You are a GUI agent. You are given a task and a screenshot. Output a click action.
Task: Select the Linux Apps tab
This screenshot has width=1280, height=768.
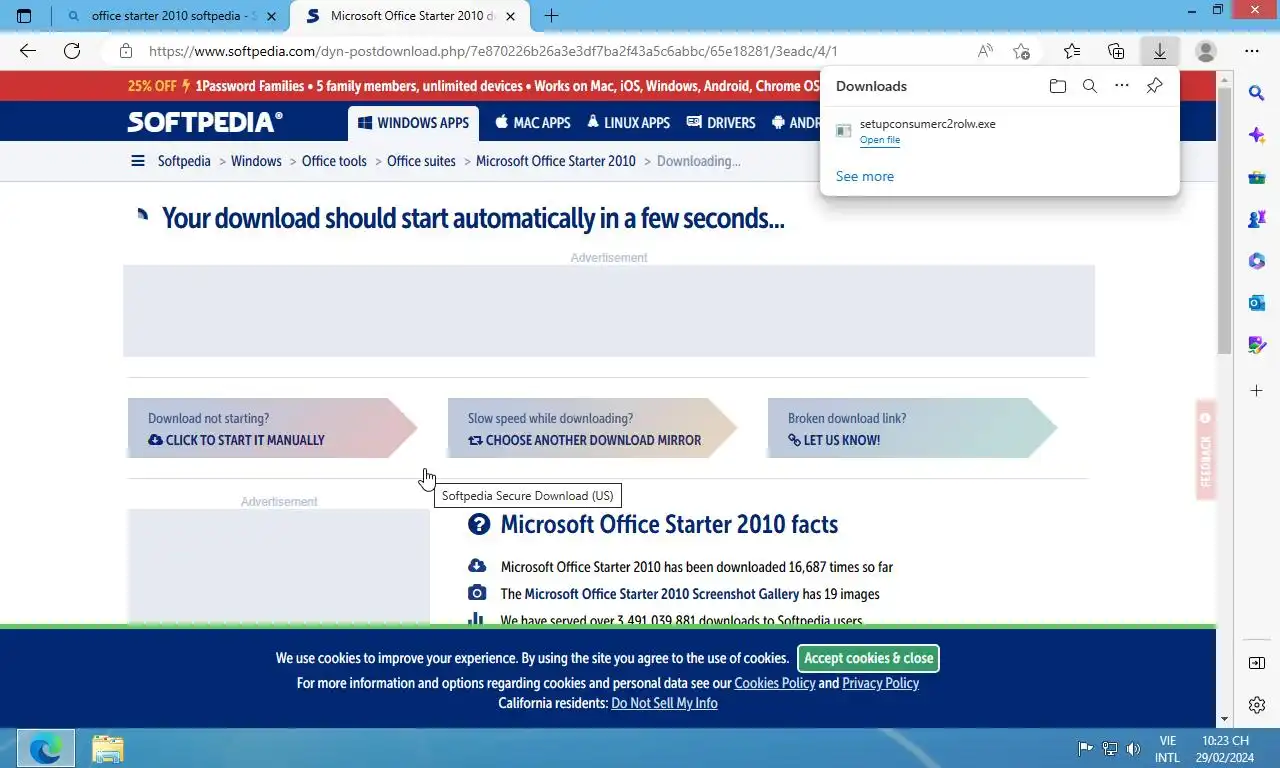click(x=629, y=123)
